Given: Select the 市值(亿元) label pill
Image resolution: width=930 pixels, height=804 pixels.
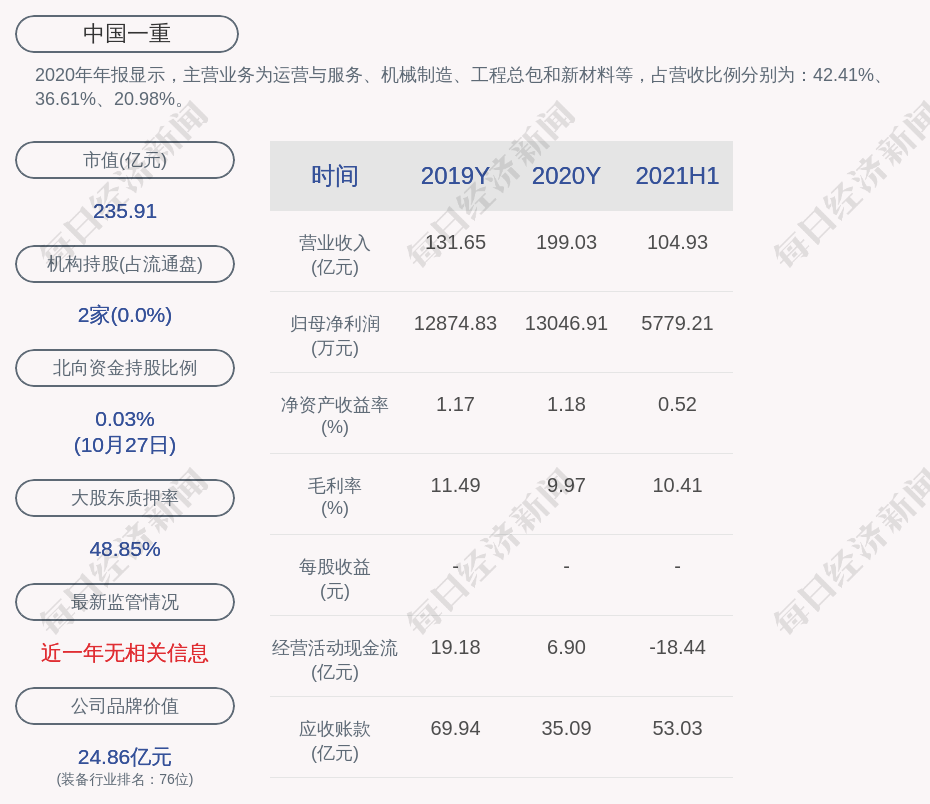Looking at the screenshot, I should [x=125, y=160].
